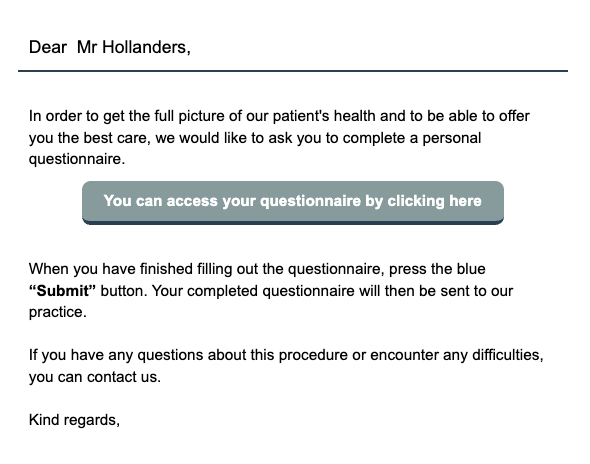Click the name "Hollanders" in the greeting
Image resolution: width=590 pixels, height=464 pixels.
click(x=144, y=47)
